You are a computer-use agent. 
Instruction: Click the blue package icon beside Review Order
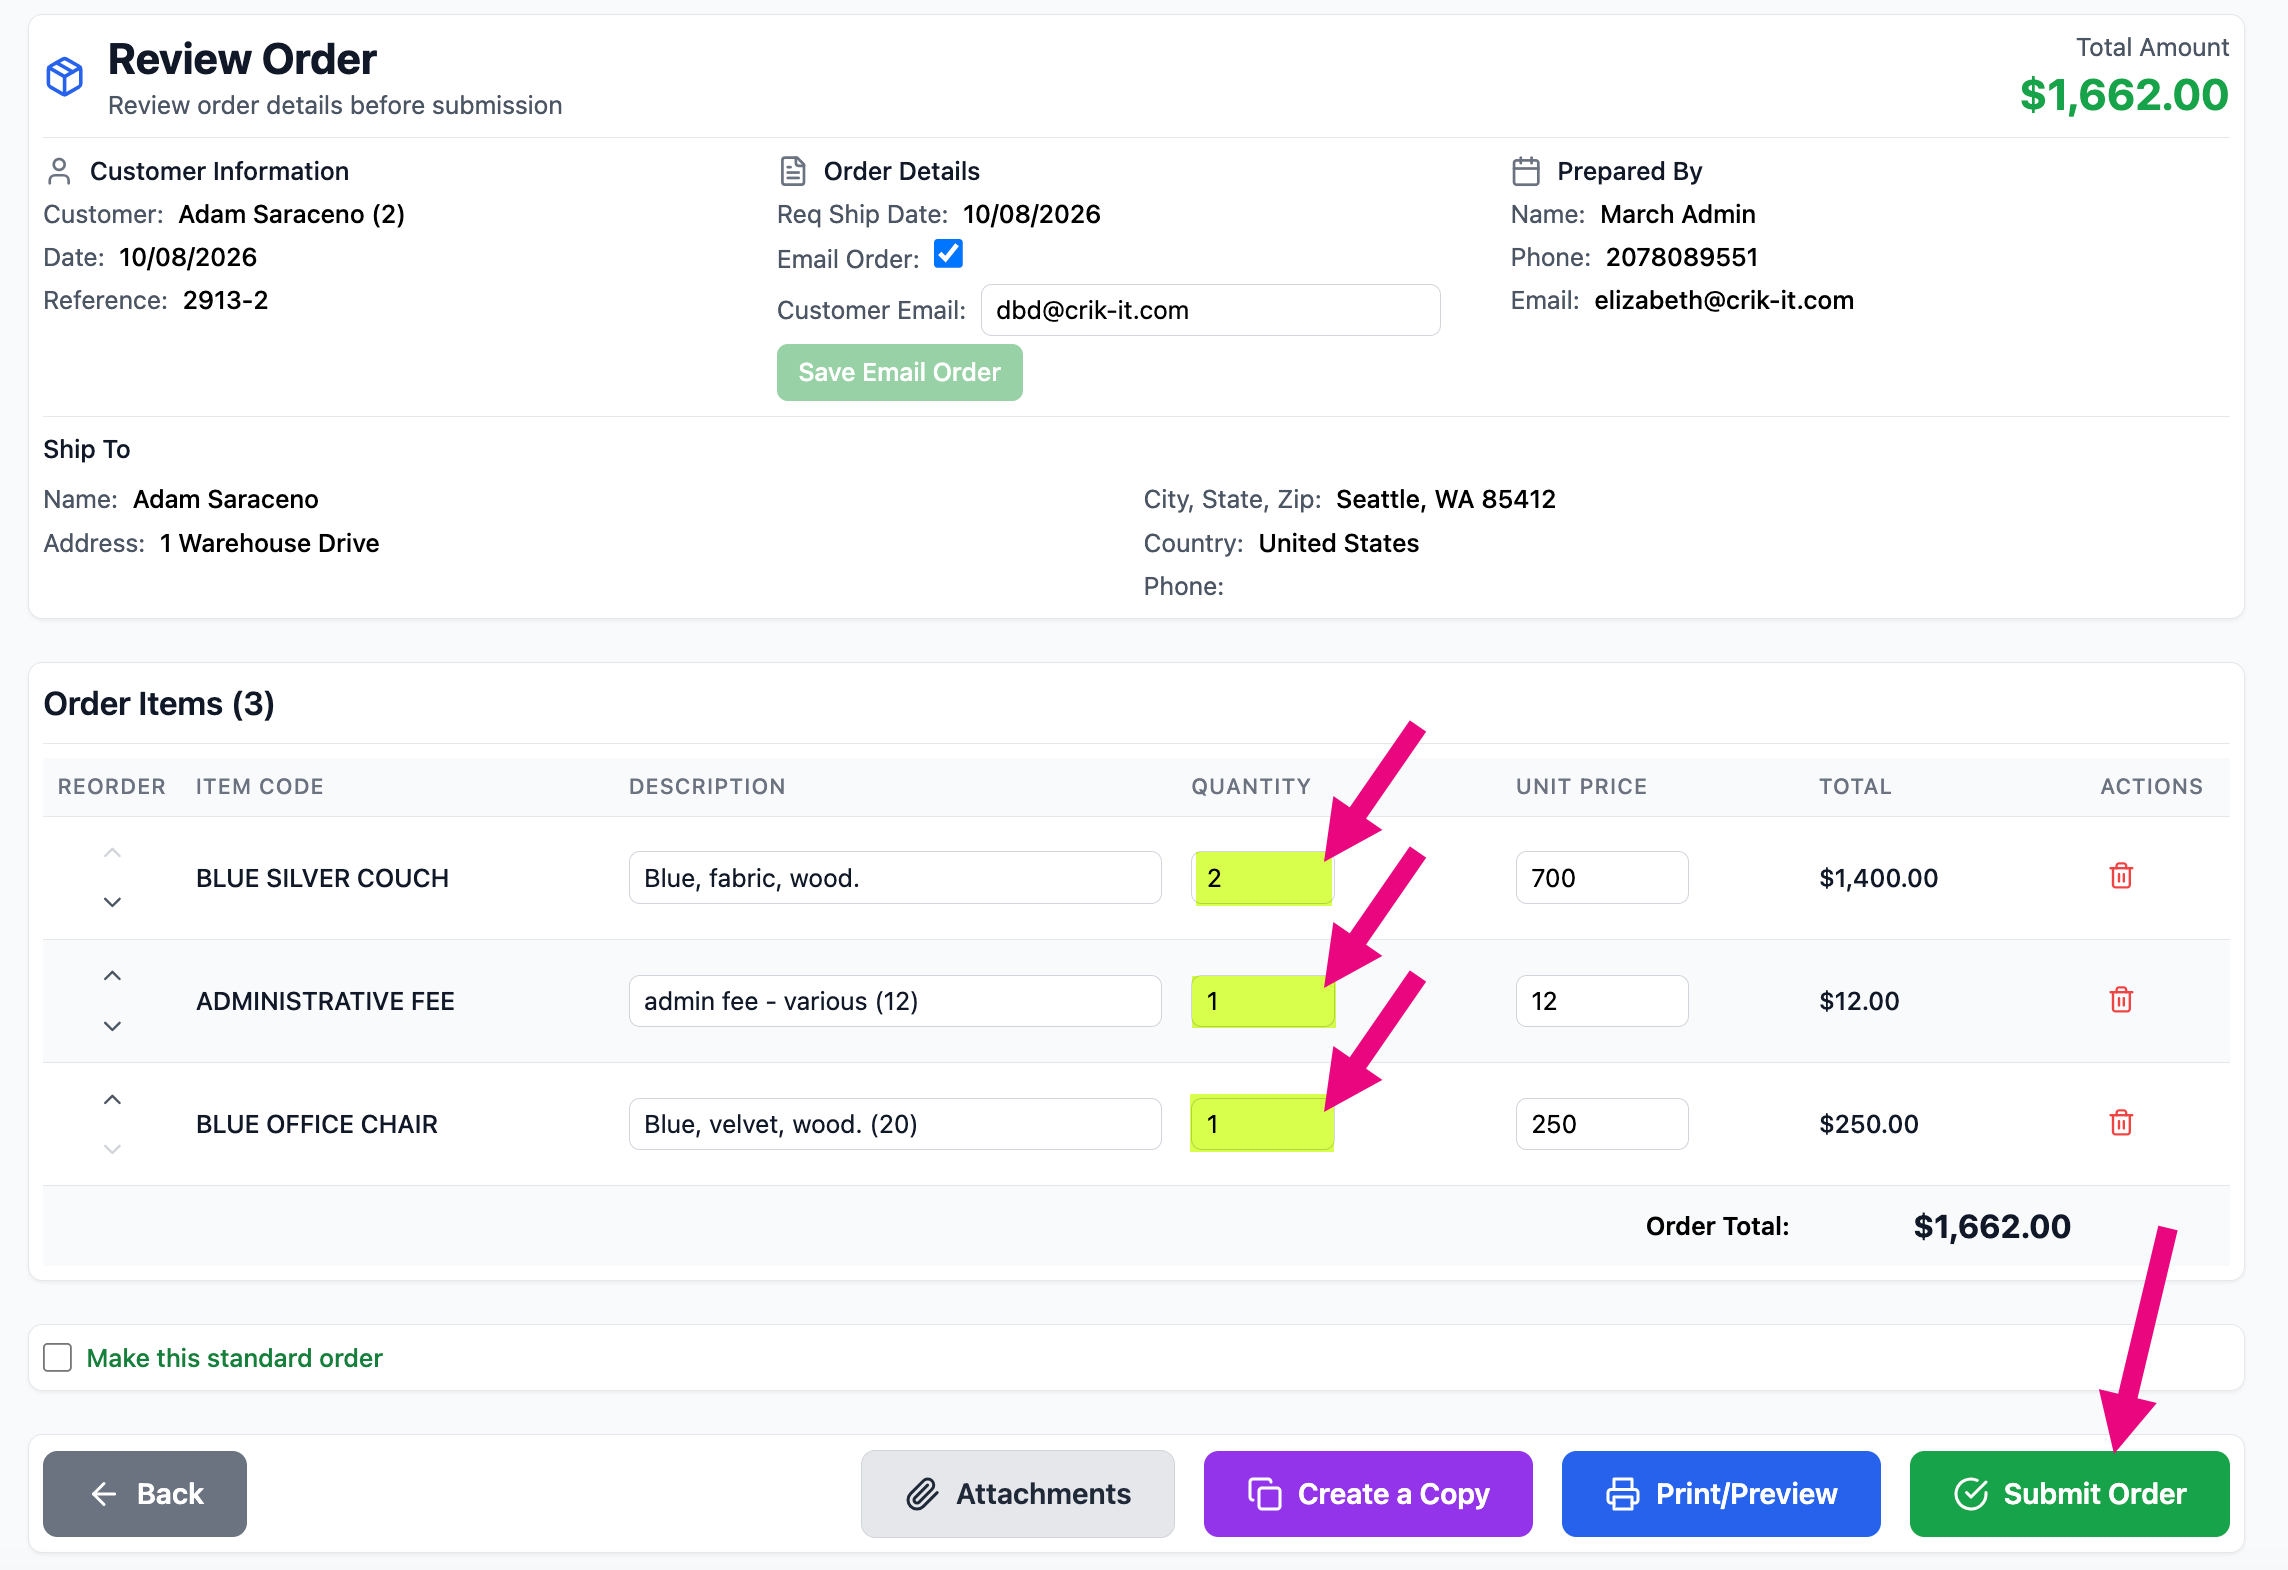point(65,76)
